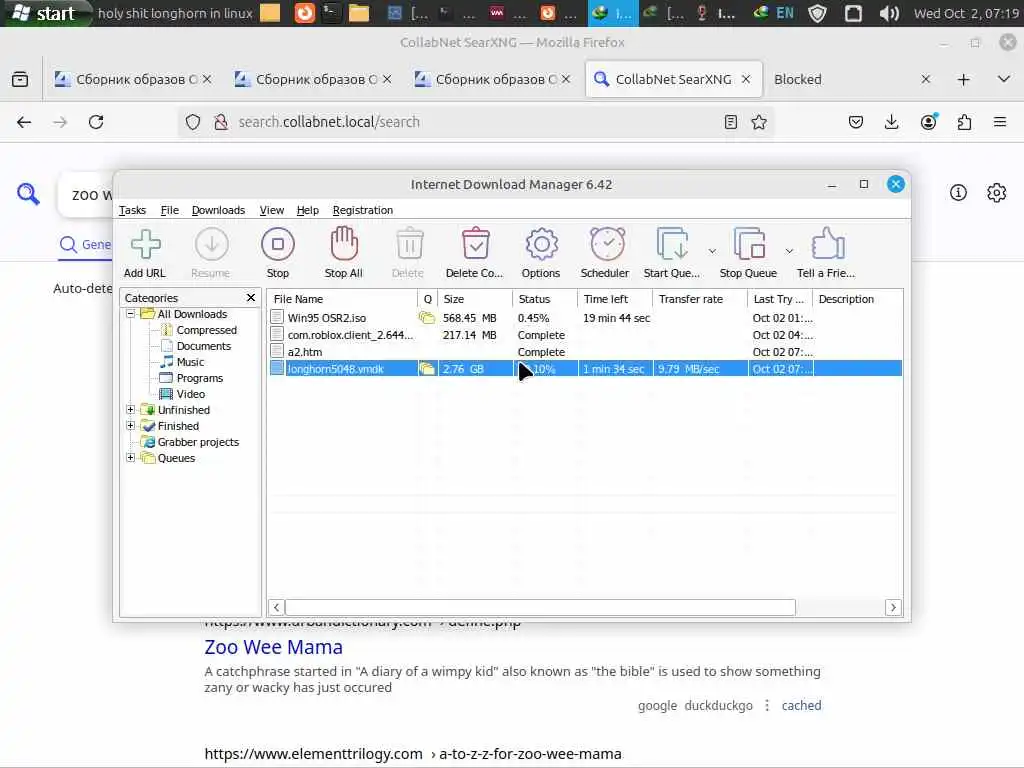Toggle checkbox for longhorn5048.vmdk row
Viewport: 1024px width, 768px height.
pyautogui.click(x=277, y=368)
